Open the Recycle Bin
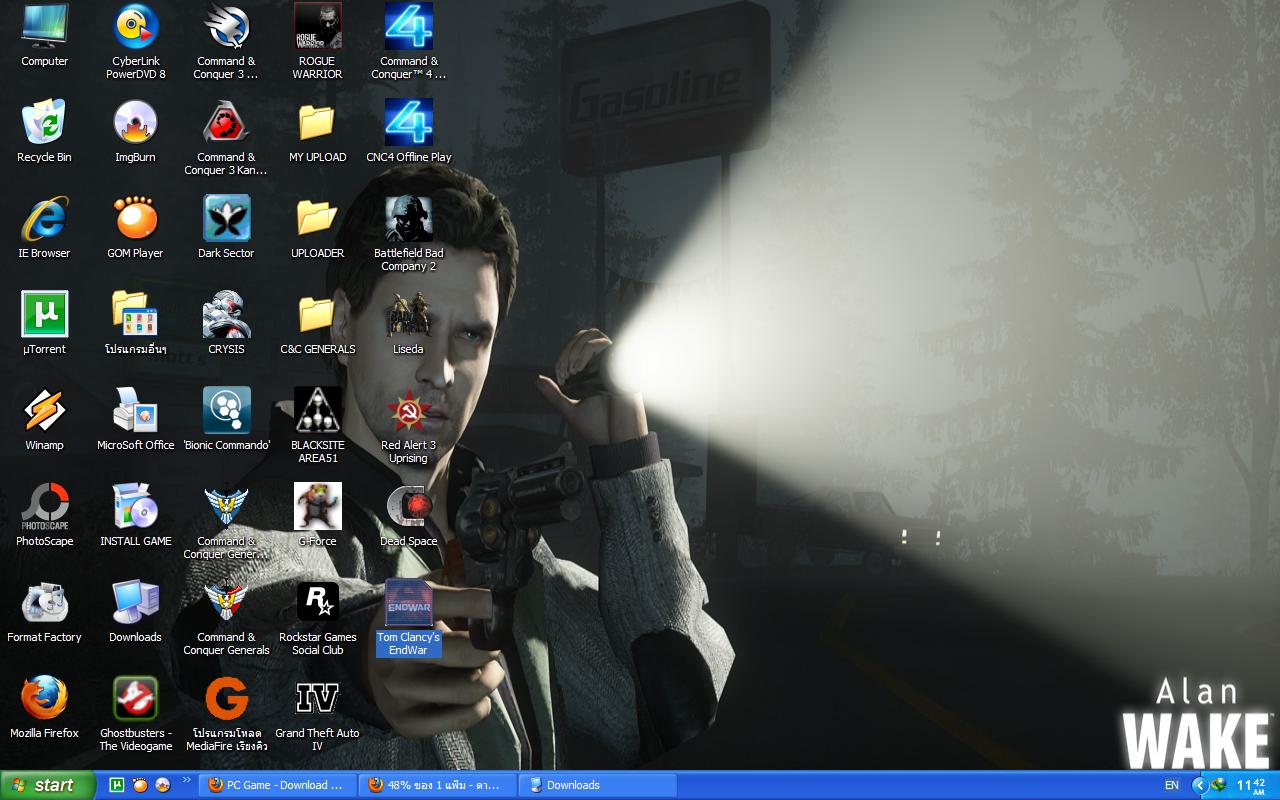The width and height of the screenshot is (1280, 800). (44, 131)
